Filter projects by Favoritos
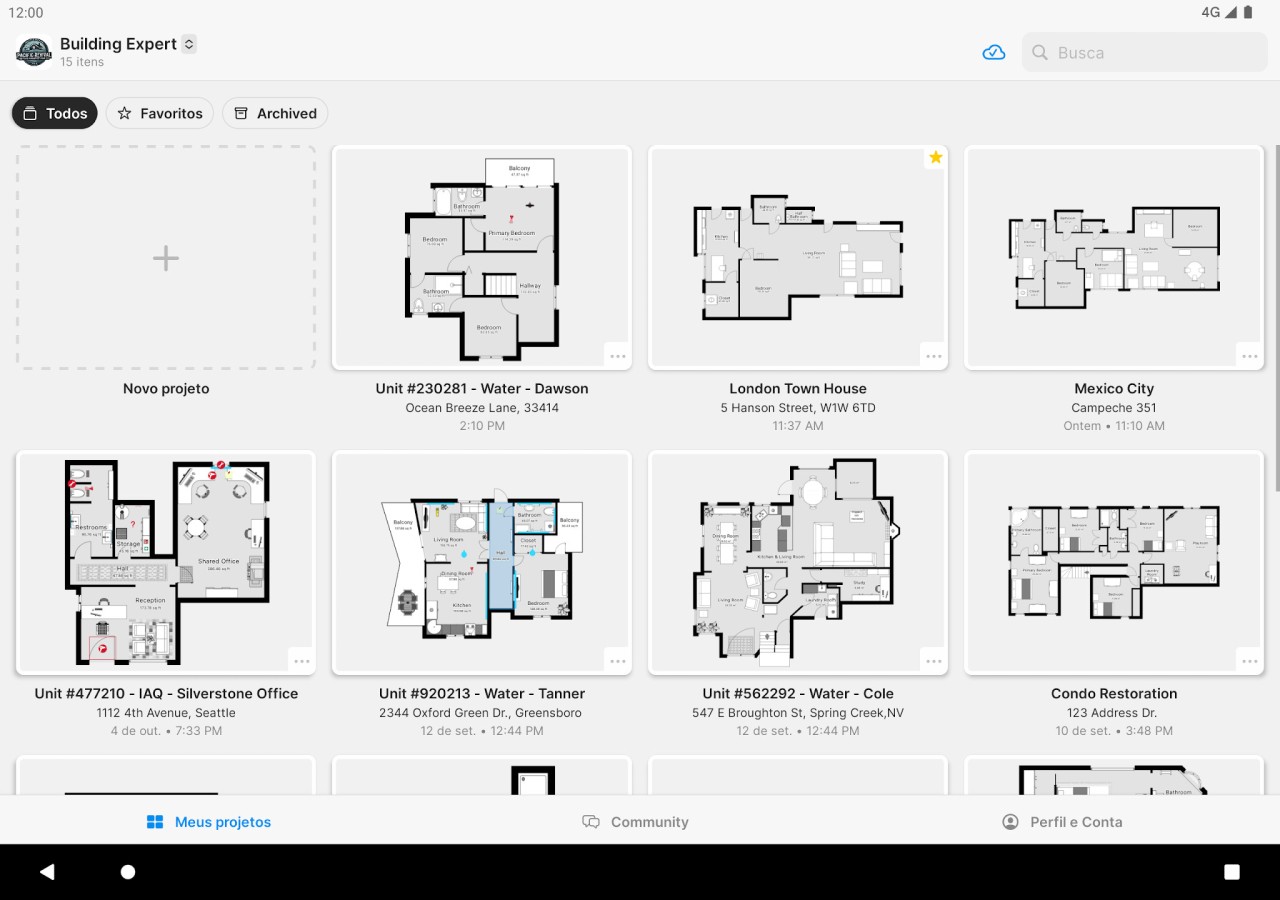1280x900 pixels. 160,113
